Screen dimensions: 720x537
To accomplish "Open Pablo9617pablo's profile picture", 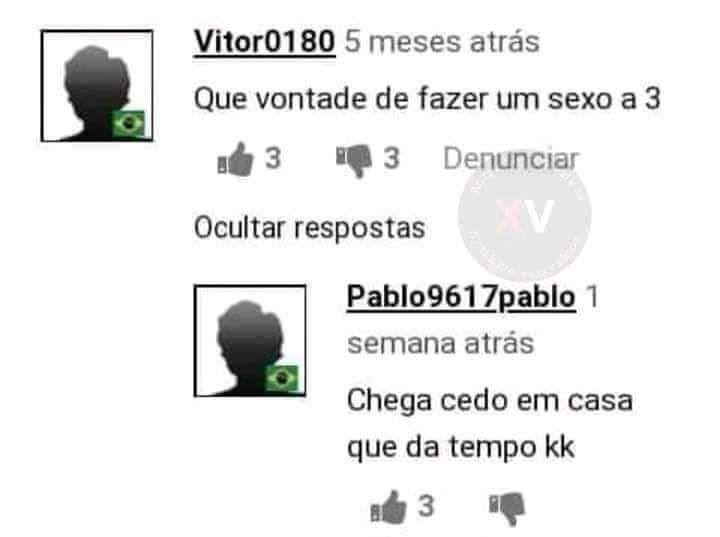I will (250, 341).
